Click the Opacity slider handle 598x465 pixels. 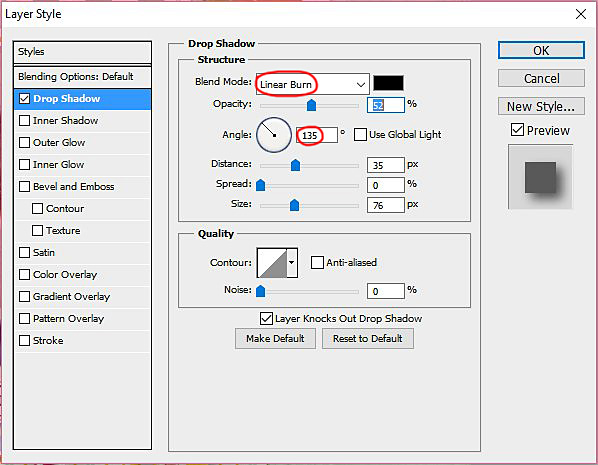pos(312,105)
